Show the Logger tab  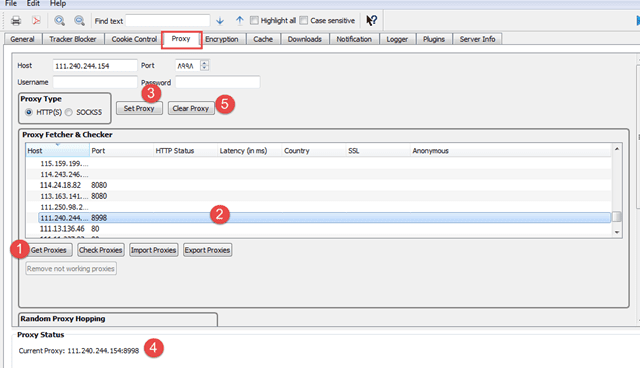(x=397, y=39)
